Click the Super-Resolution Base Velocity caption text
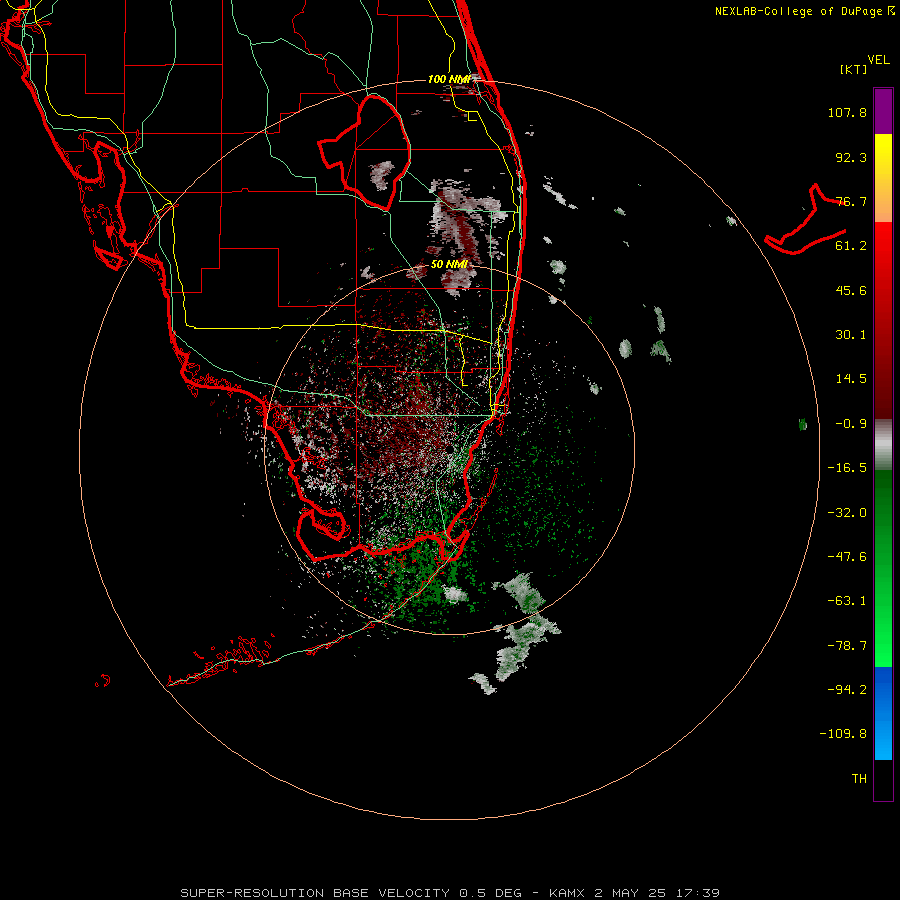 coord(449,893)
